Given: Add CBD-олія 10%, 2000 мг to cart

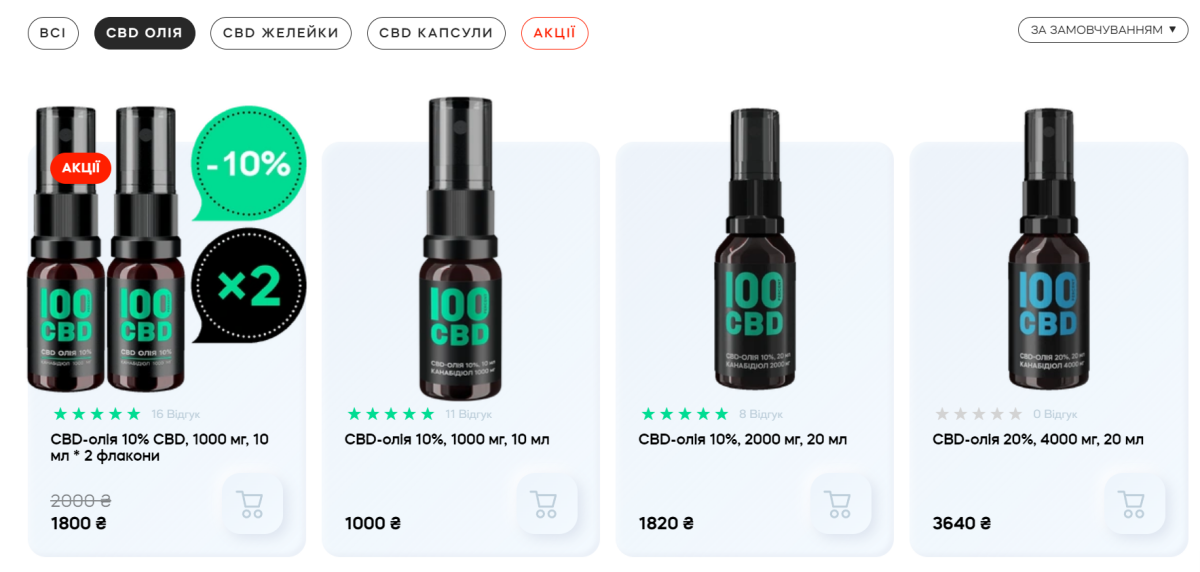Looking at the screenshot, I should click(x=840, y=504).
